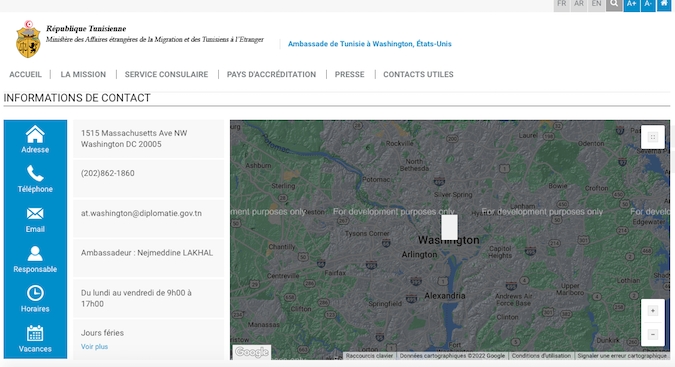Open the SERVICE CONSULAIRE menu
The image size is (675, 367).
pyautogui.click(x=166, y=74)
